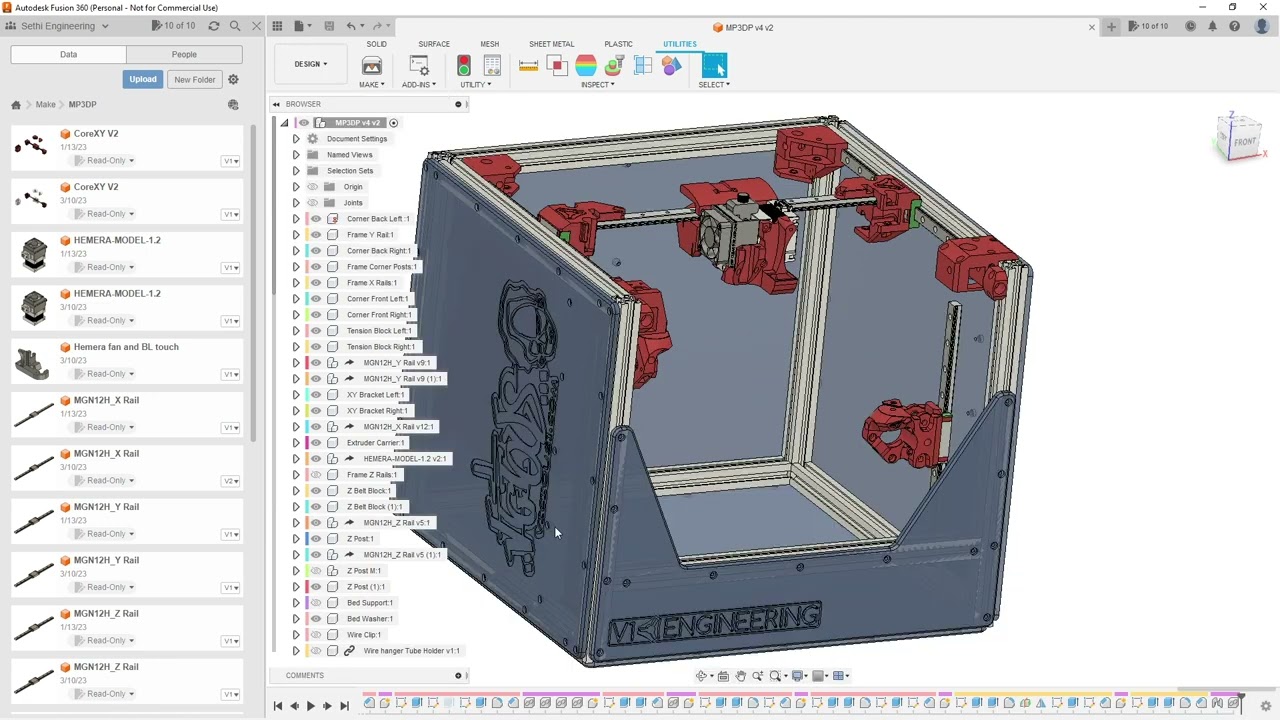Toggle visibility of Corner Back Left:1
The image size is (1280, 720).
(316, 219)
